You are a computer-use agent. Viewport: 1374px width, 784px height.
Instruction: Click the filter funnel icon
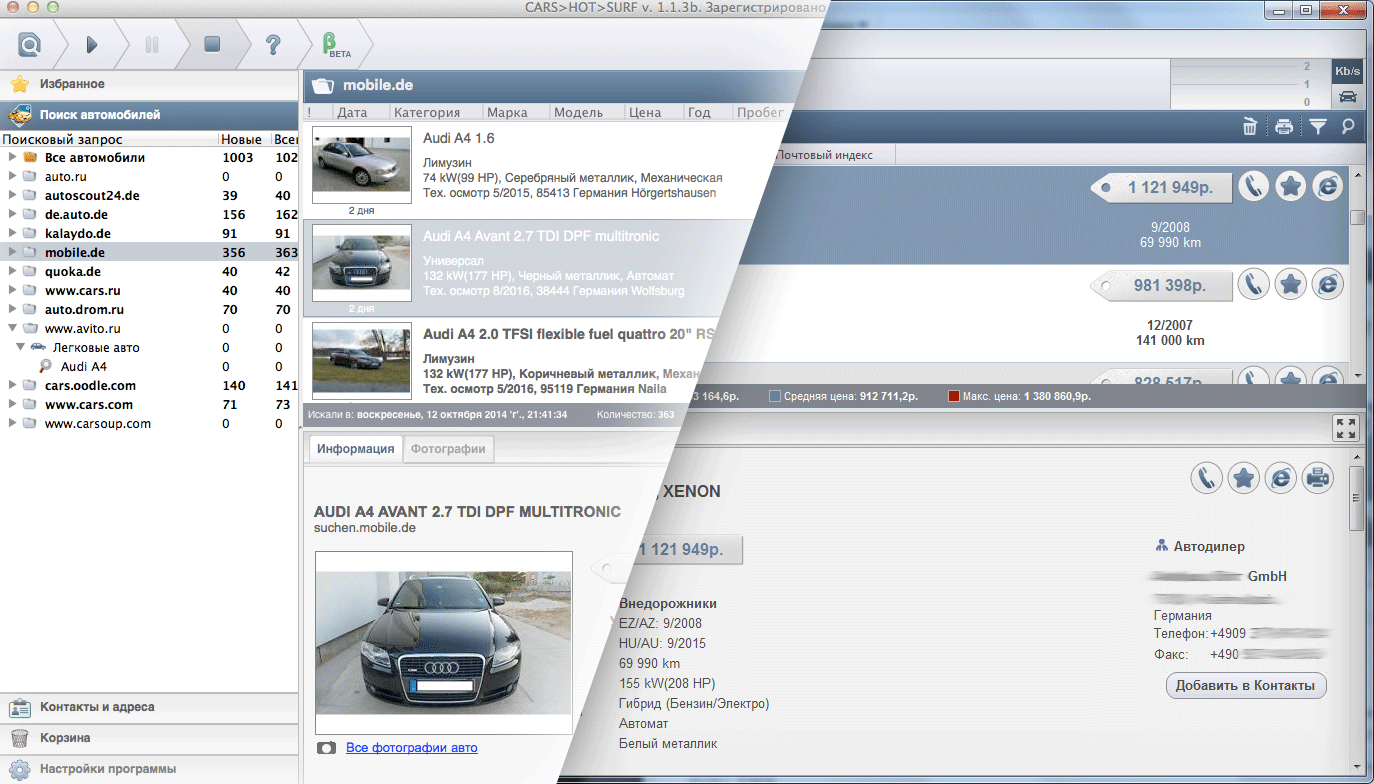[x=1318, y=126]
